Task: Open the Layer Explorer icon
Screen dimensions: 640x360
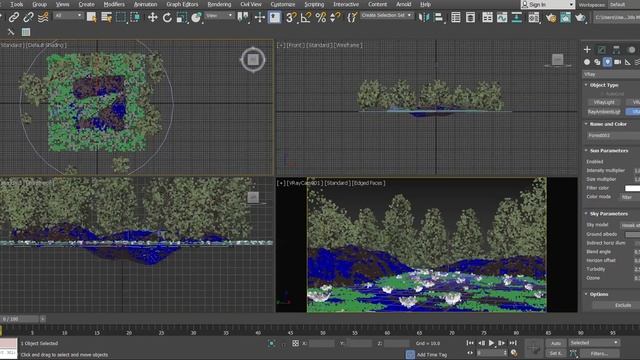Action: 470,18
